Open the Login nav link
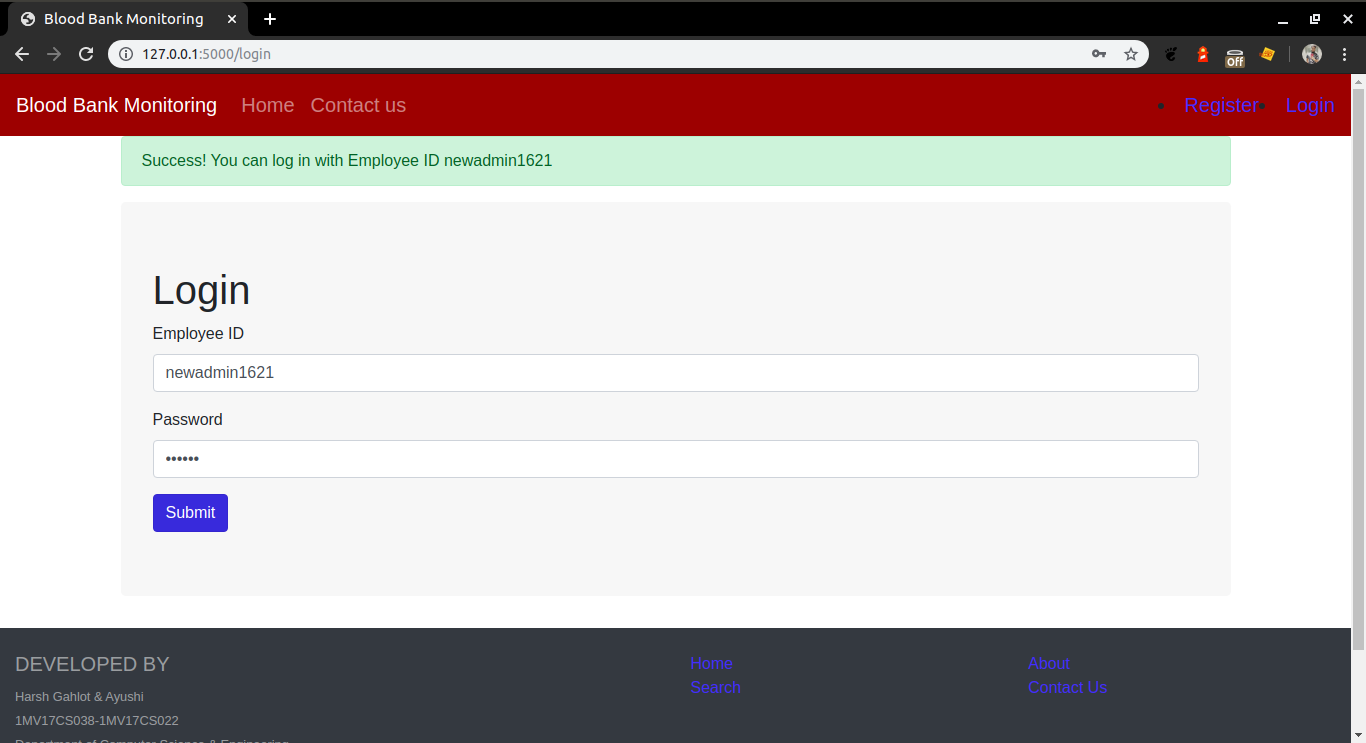 pos(1310,105)
